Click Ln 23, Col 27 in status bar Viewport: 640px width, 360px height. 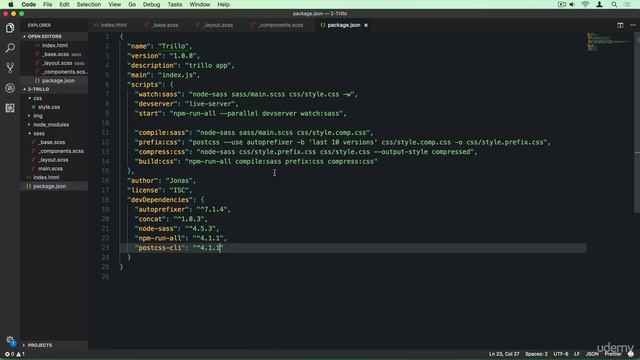click(504, 354)
